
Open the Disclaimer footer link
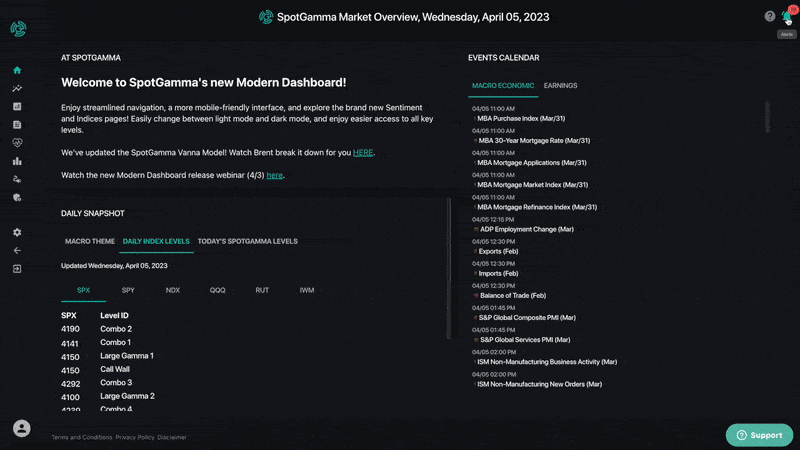click(171, 437)
